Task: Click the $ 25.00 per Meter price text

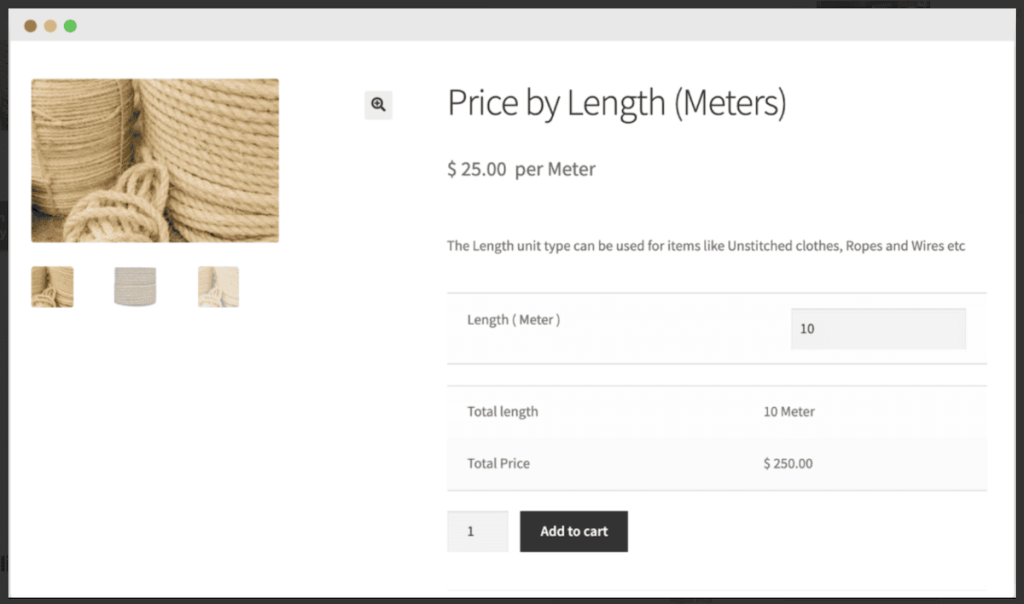Action: (x=520, y=168)
